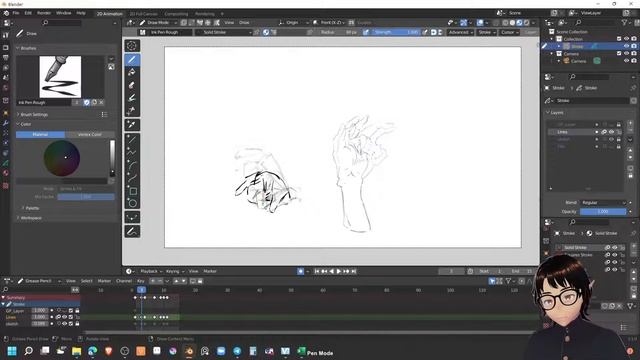The image size is (640, 360).
Task: Toggle Solid Stroke material visibility
Action: coord(615,247)
